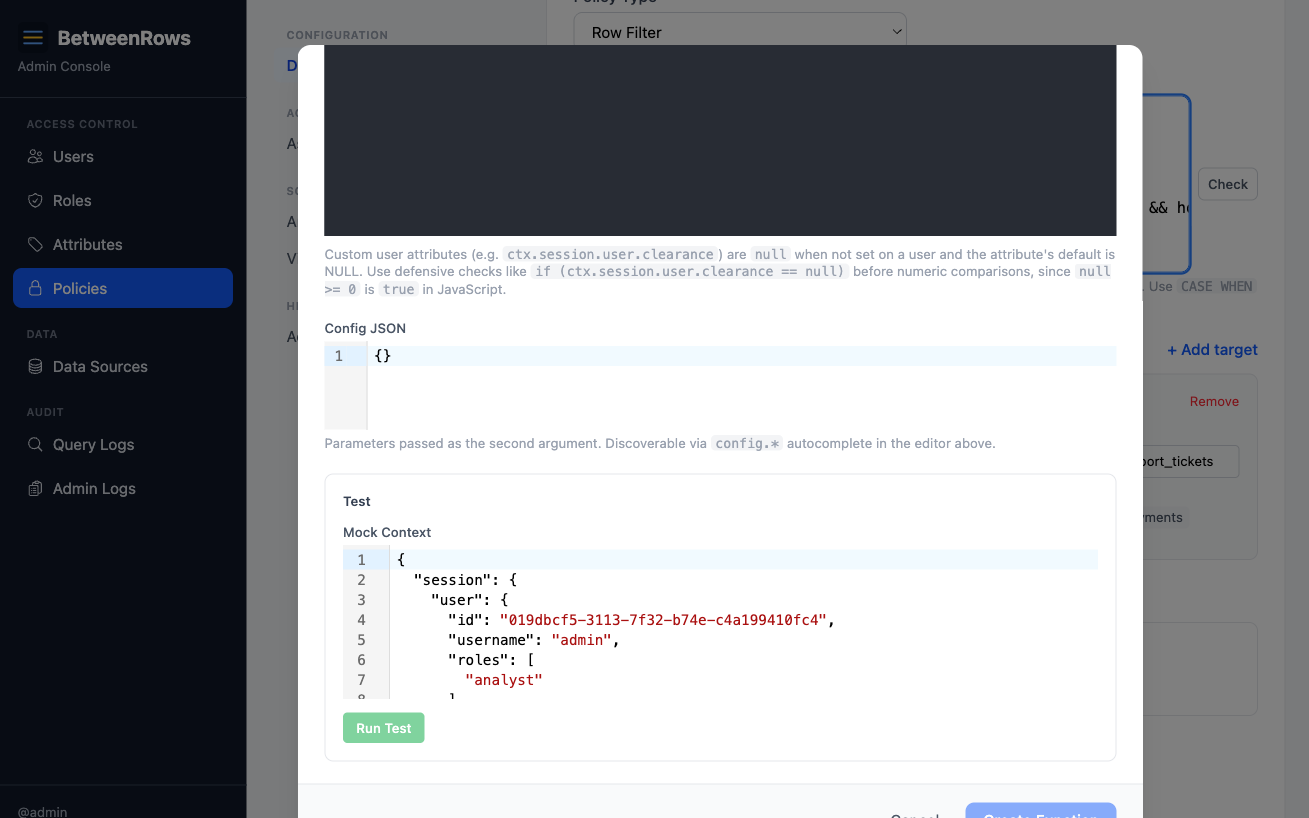Click the Admin Console subtitle

pos(64,66)
